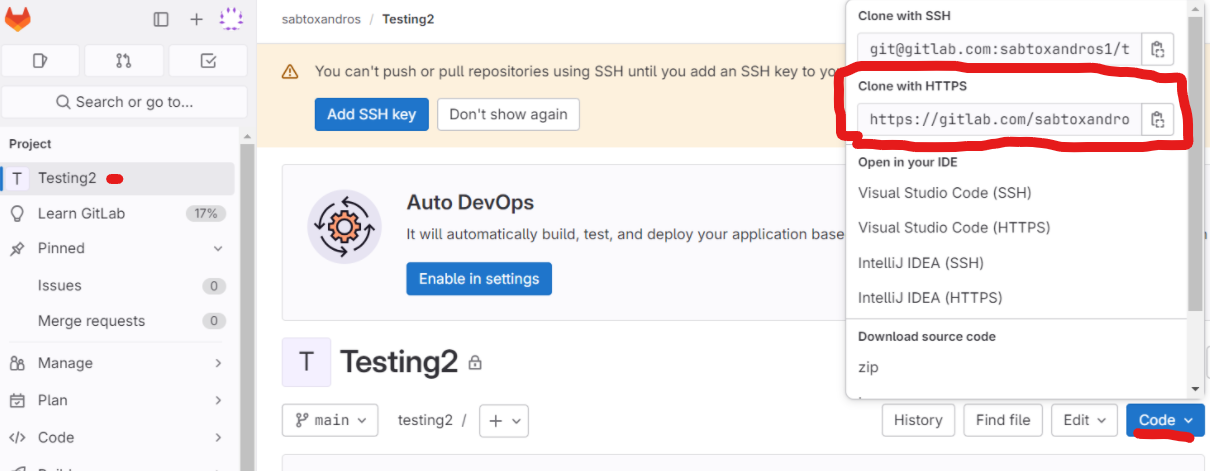Click the Add SSH key button
Image resolution: width=1210 pixels, height=471 pixels.
coord(371,114)
